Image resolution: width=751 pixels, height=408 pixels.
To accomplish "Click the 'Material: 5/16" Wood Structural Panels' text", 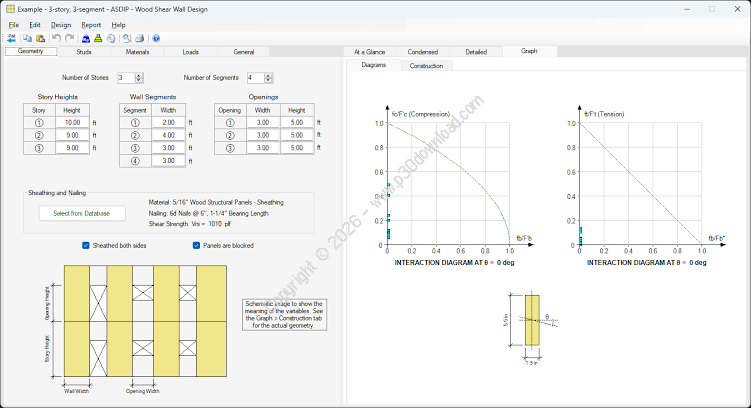I will pos(216,203).
